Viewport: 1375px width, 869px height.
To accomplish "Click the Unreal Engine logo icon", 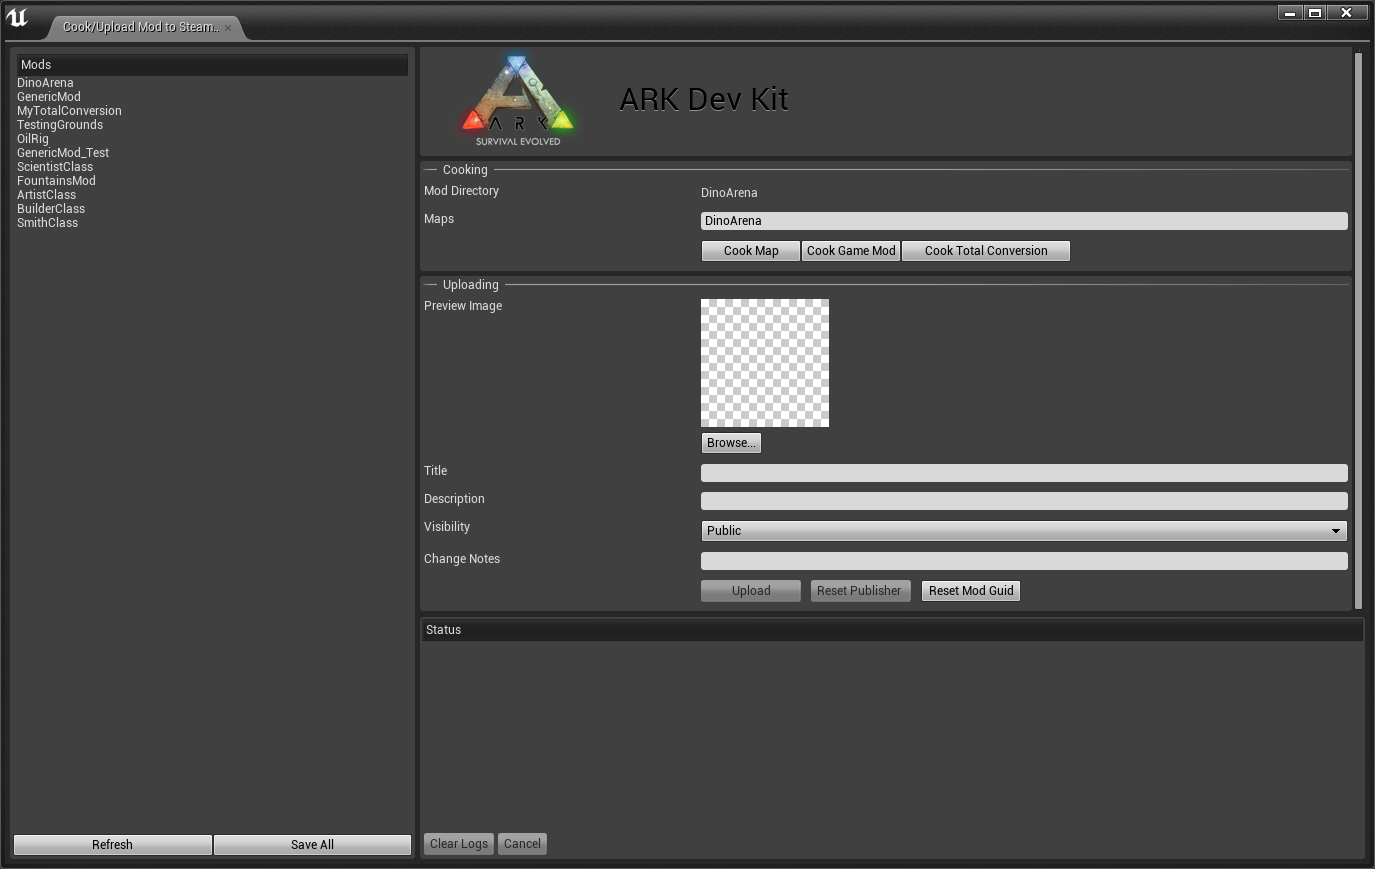I will point(17,17).
